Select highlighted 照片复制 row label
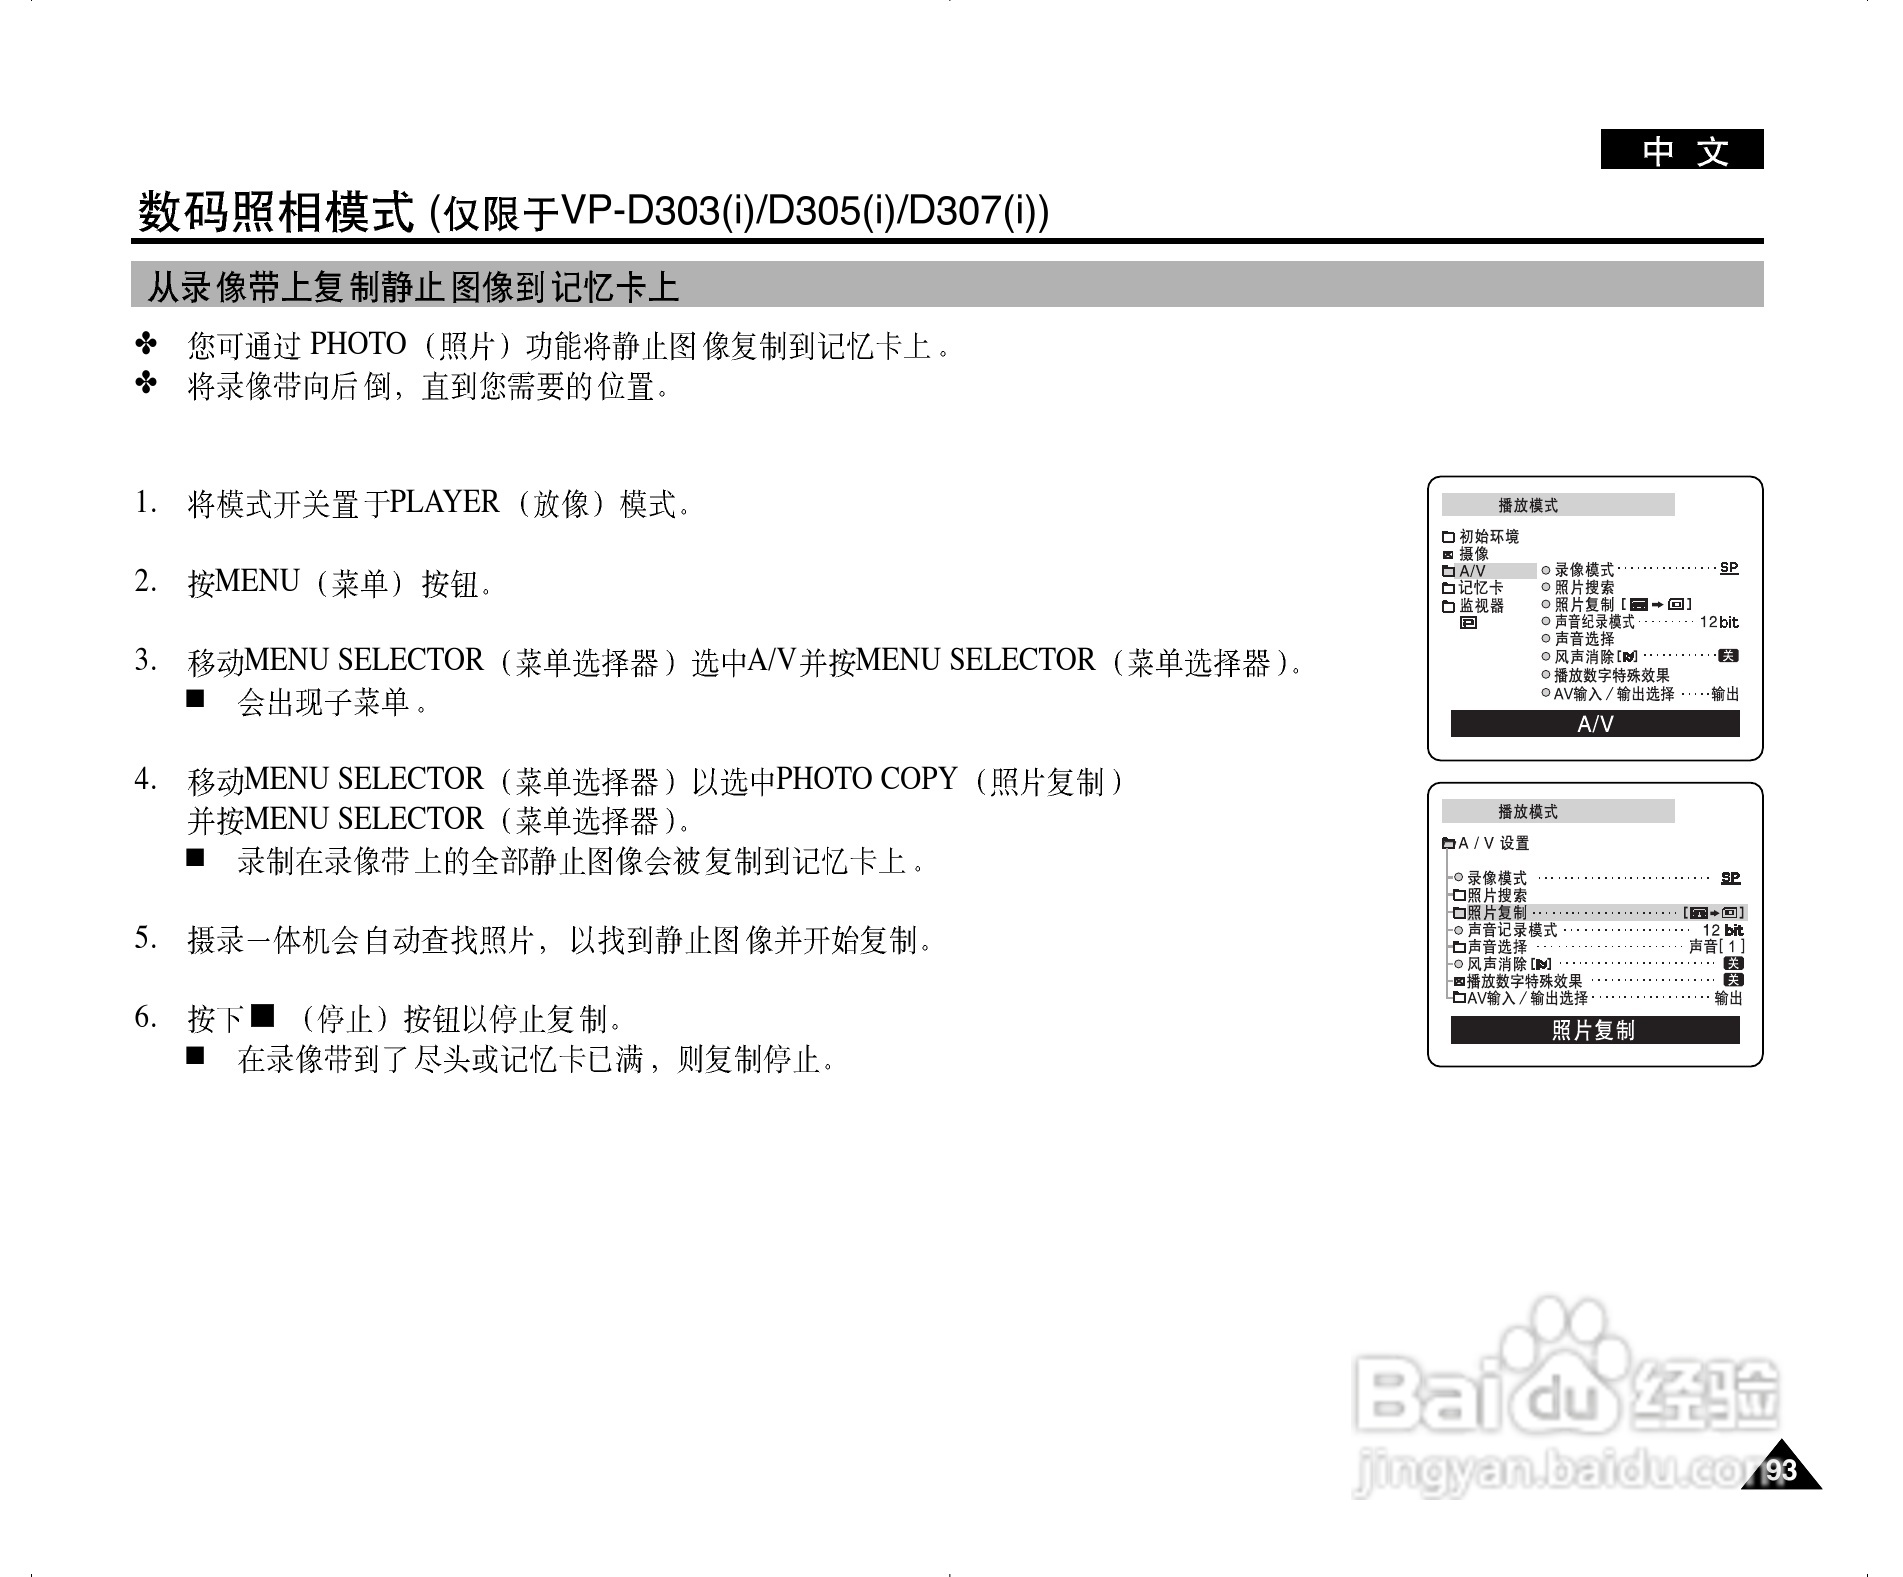The width and height of the screenshot is (1903, 1577). point(1497,913)
